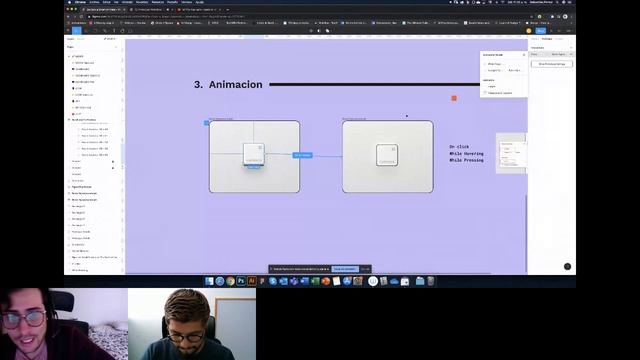Select the 'While Pressing' text on canvas
The height and width of the screenshot is (360, 640).
point(467,160)
